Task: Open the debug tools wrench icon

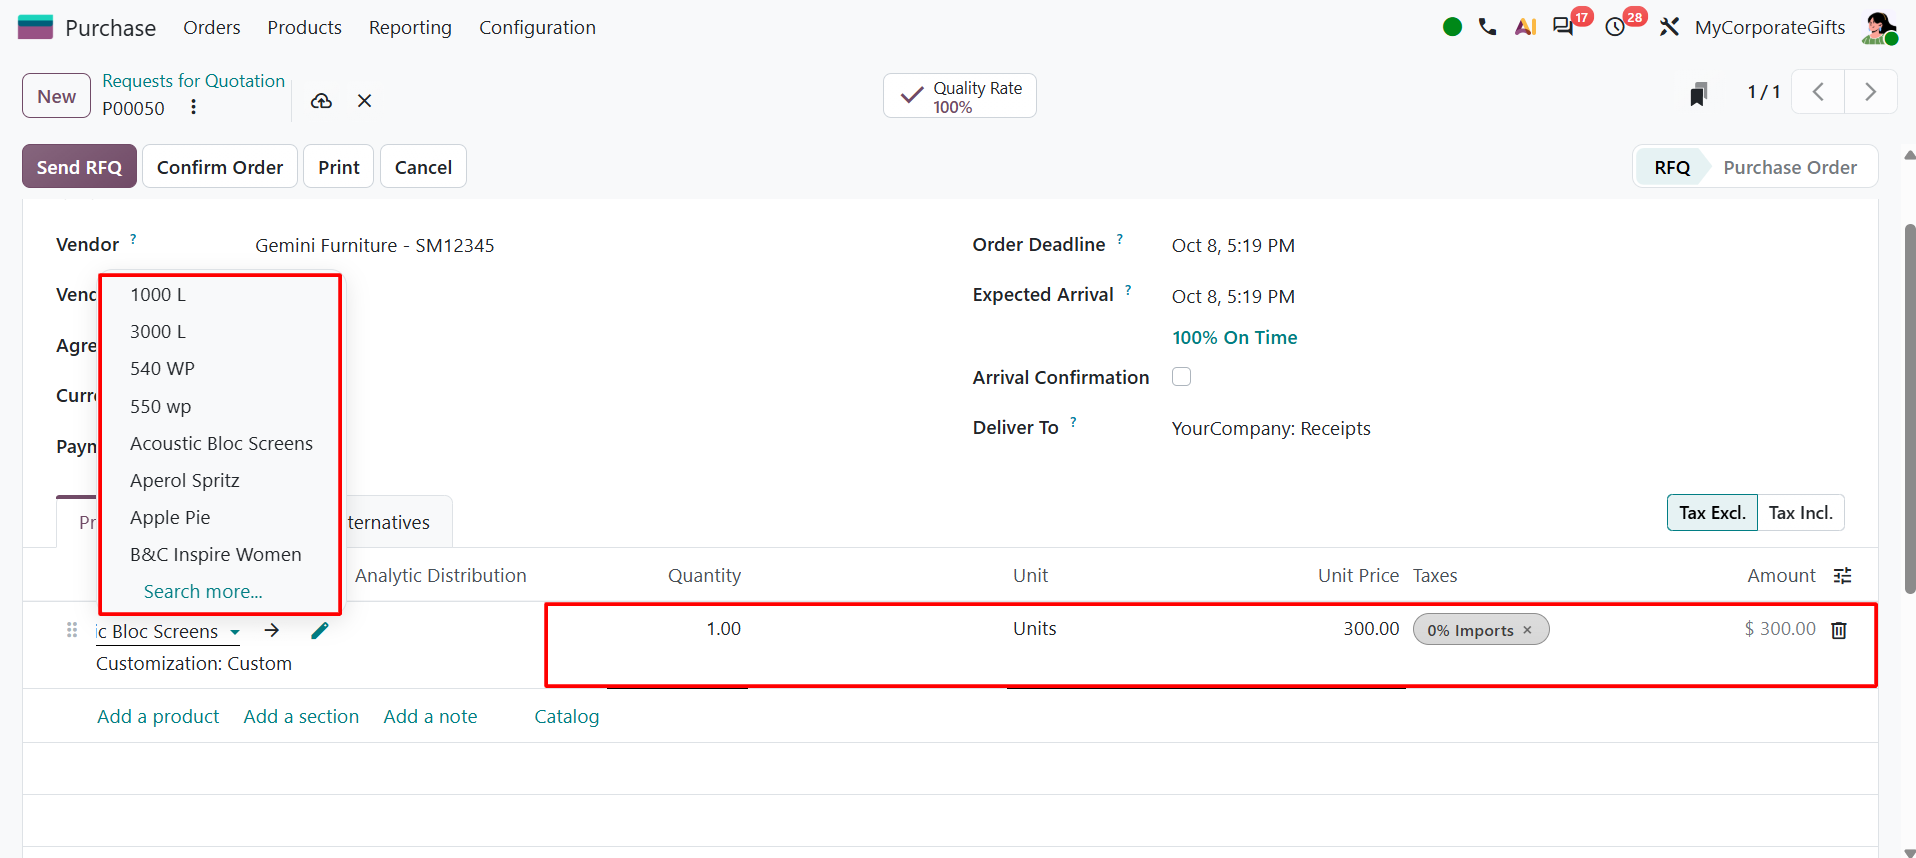Action: click(x=1669, y=27)
